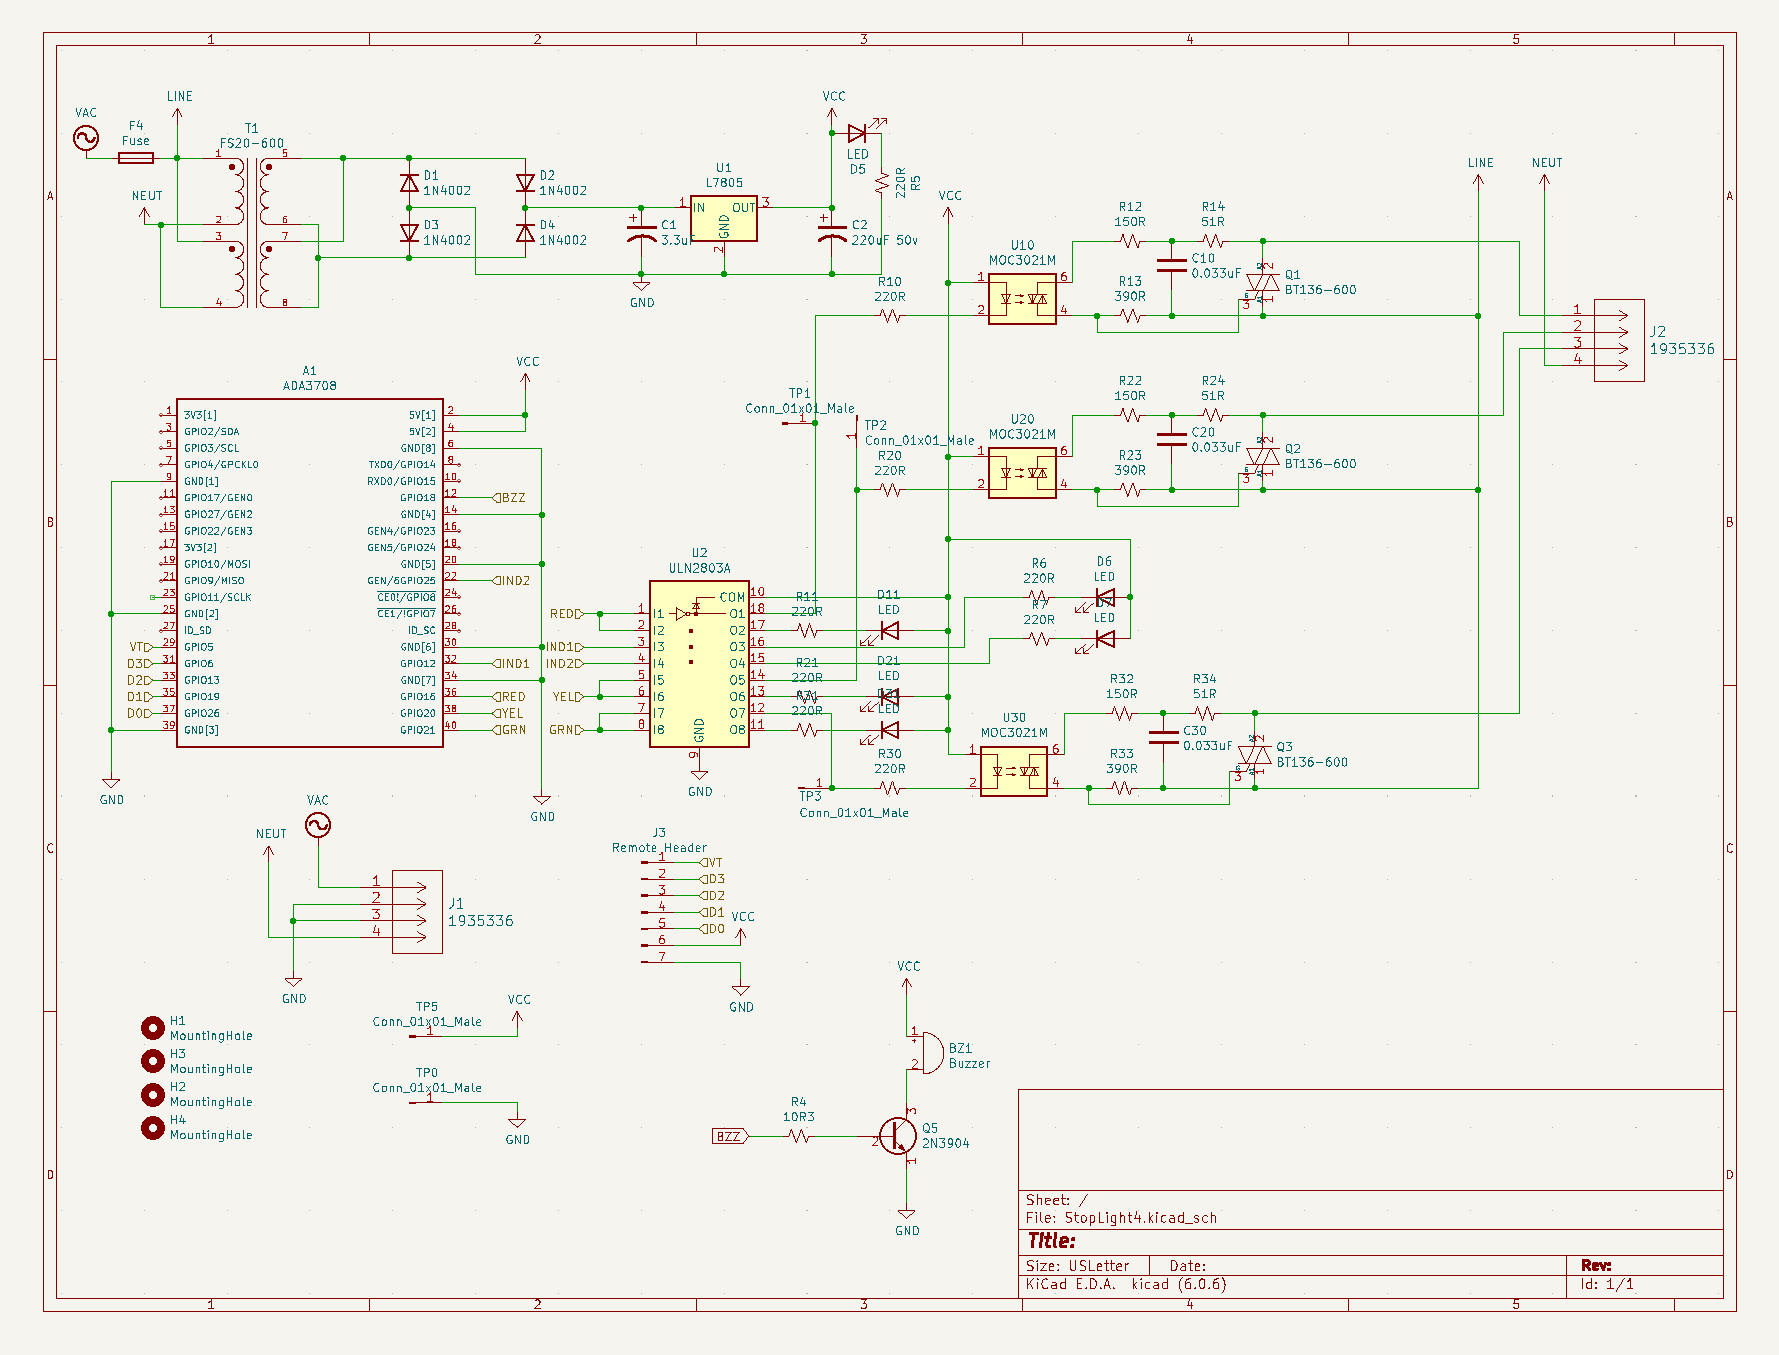Screen dimensions: 1779x1355
Task: Select resistor R14 51R
Action: click(x=1213, y=241)
